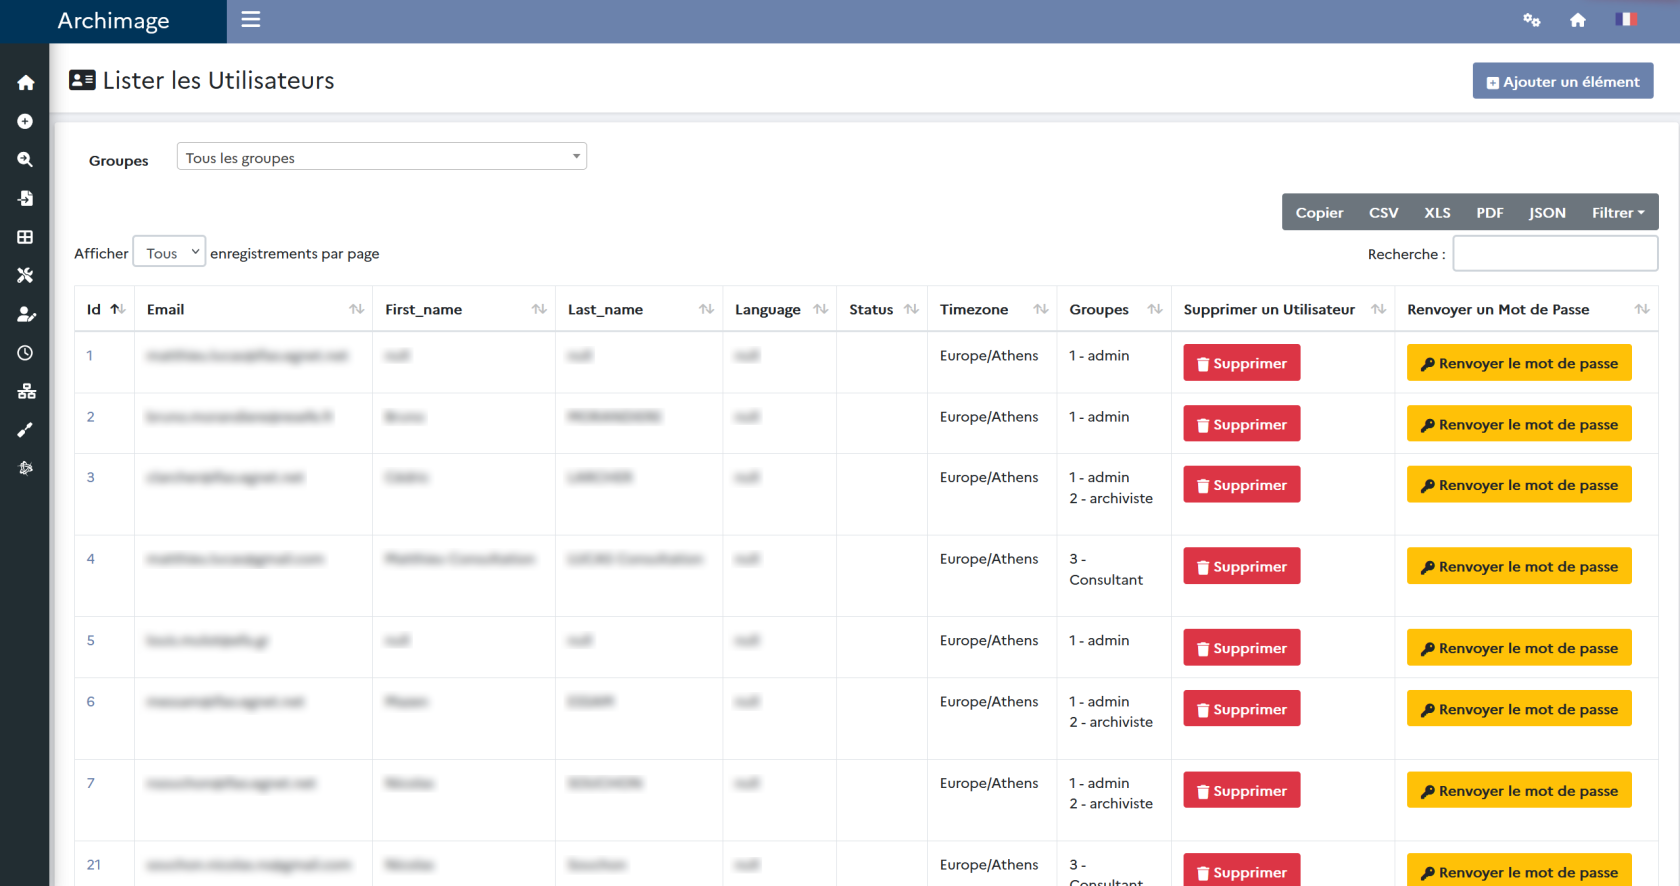
Task: Open user Id 1 link
Action: (90, 355)
